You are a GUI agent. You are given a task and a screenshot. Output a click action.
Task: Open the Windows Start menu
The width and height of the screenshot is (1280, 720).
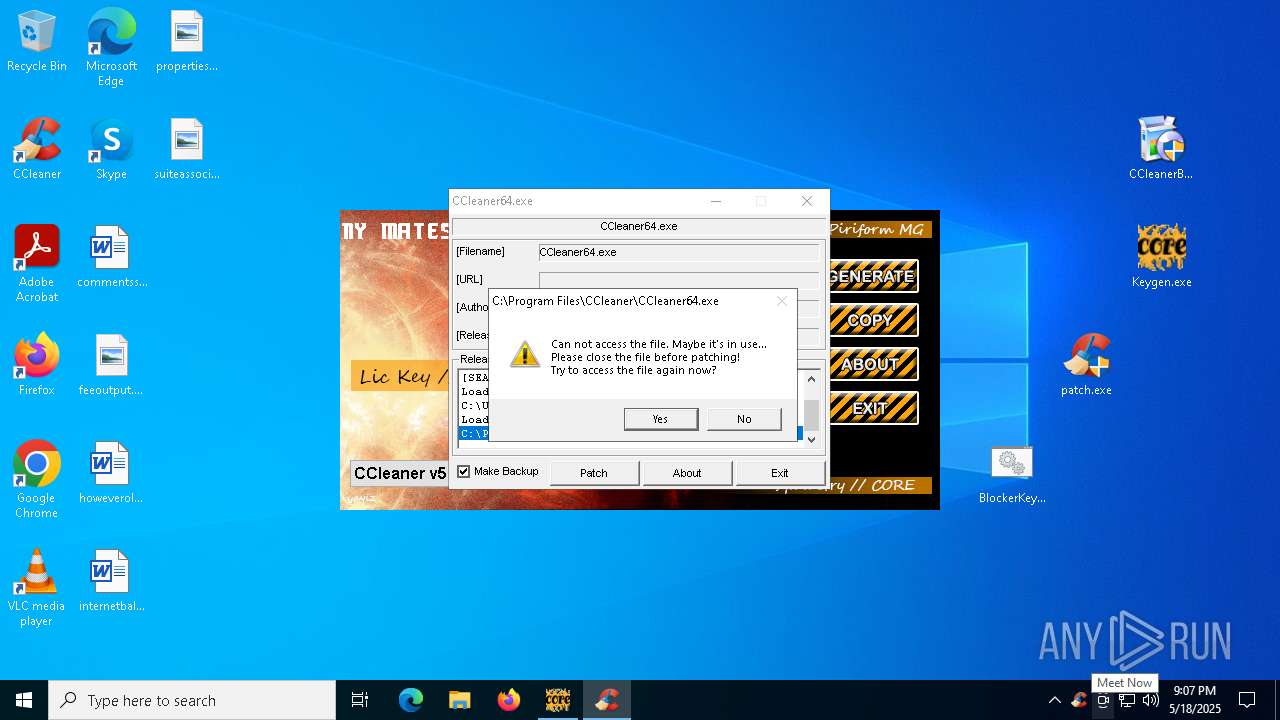24,700
